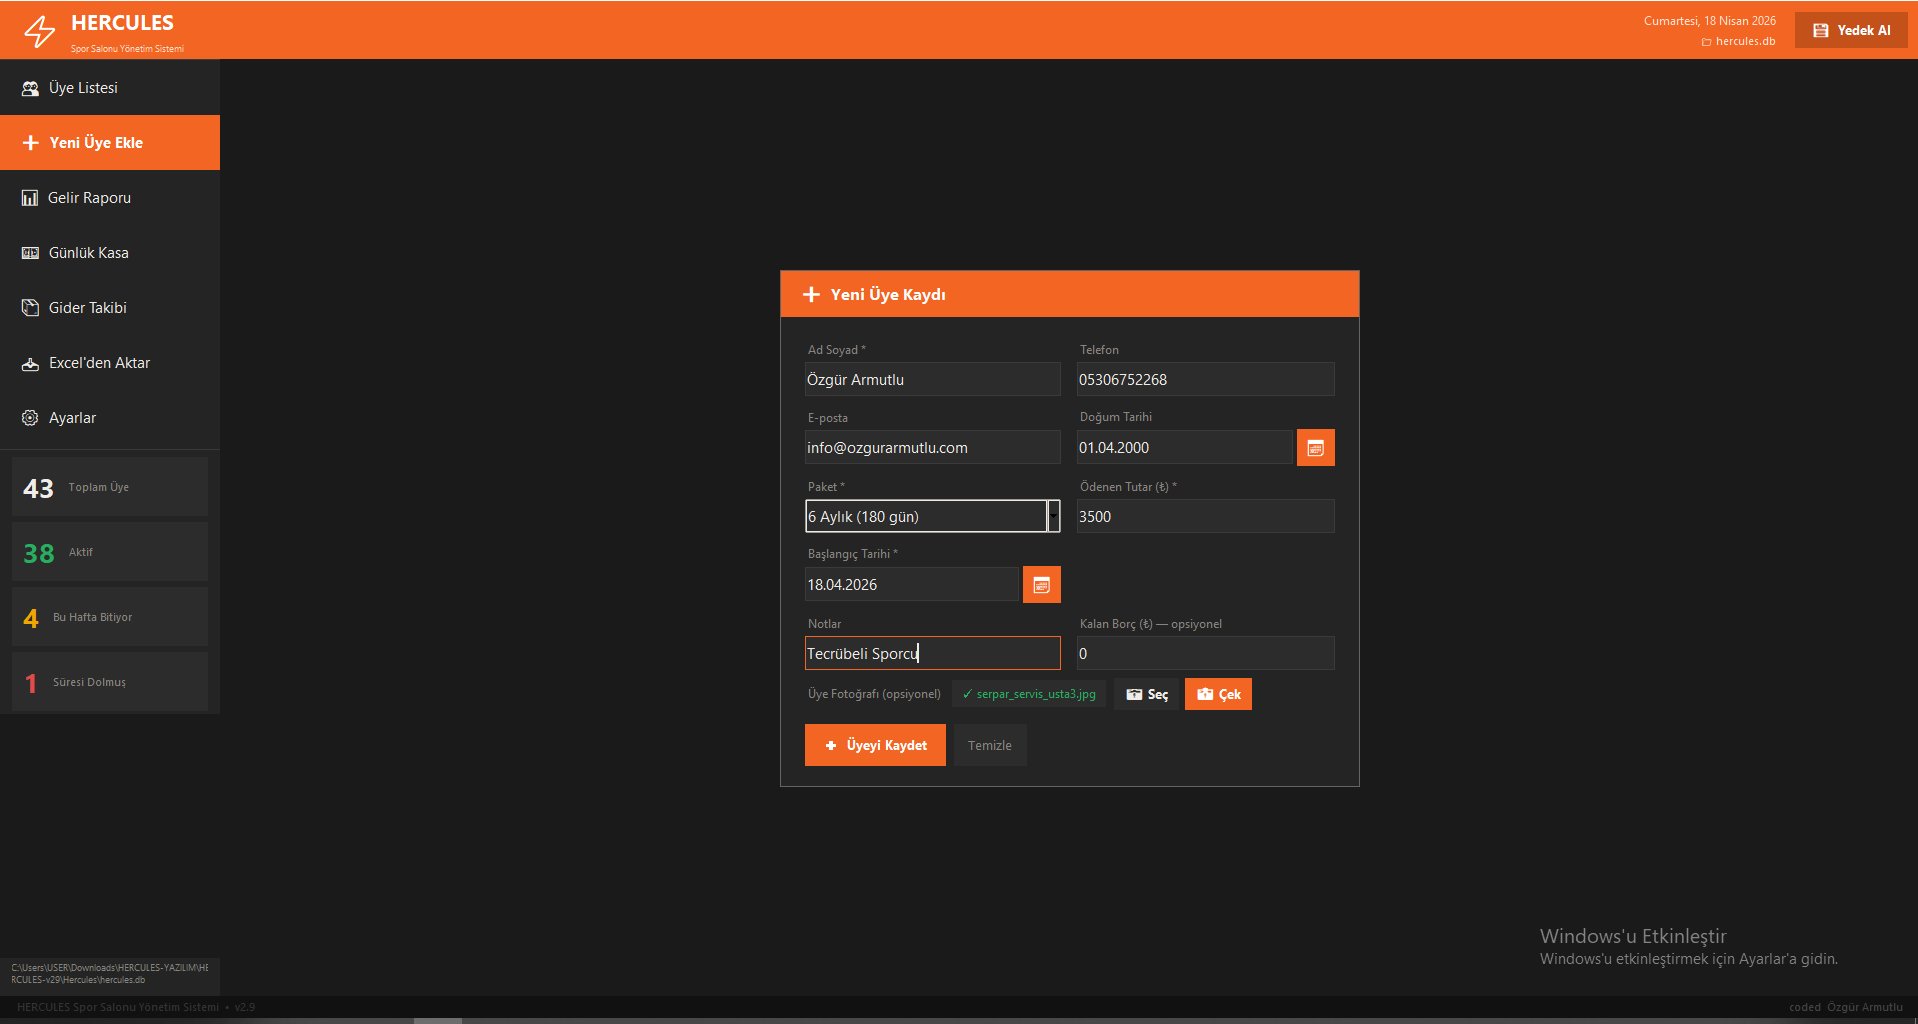Focus the Kalan Borç input field
Image resolution: width=1918 pixels, height=1024 pixels.
[x=1205, y=654]
